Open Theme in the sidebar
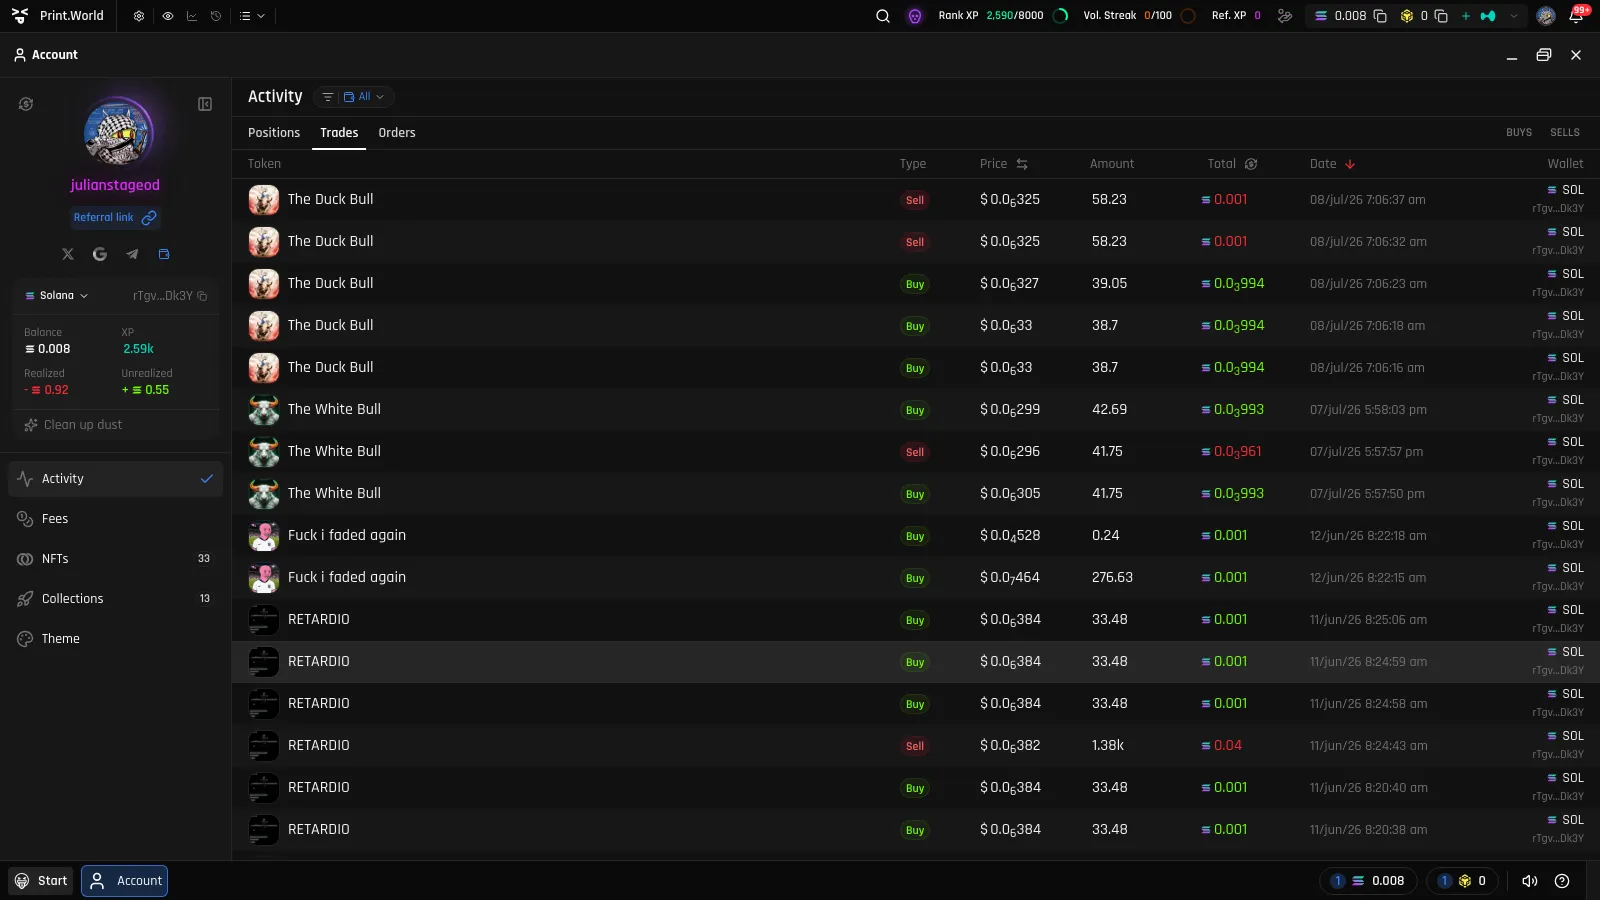The width and height of the screenshot is (1600, 900). (116, 639)
